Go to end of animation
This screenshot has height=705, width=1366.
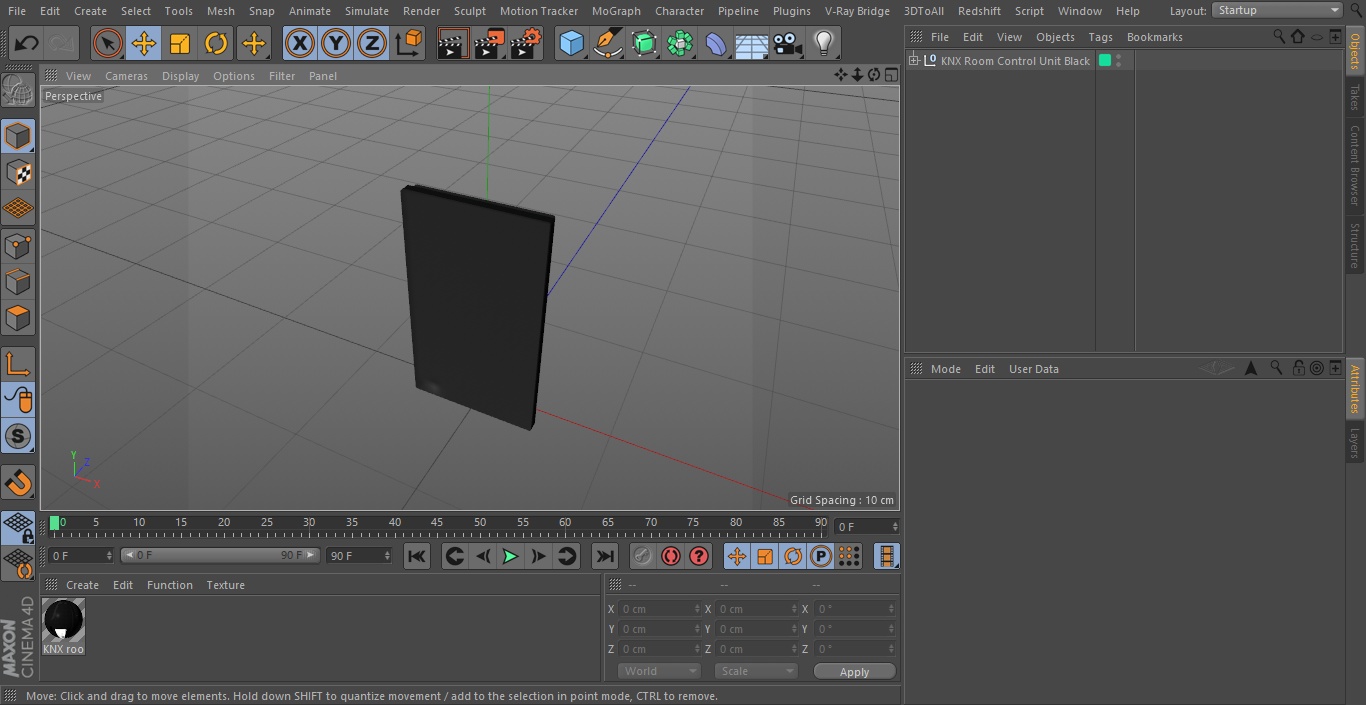point(605,556)
